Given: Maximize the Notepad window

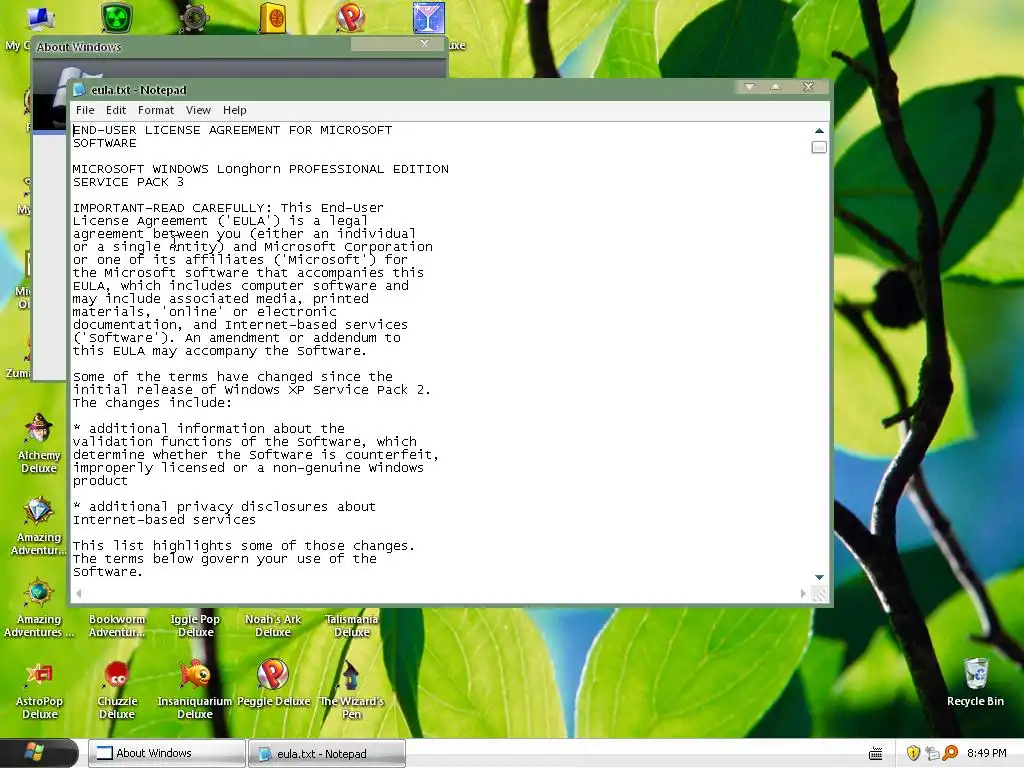Looking at the screenshot, I should 776,87.
